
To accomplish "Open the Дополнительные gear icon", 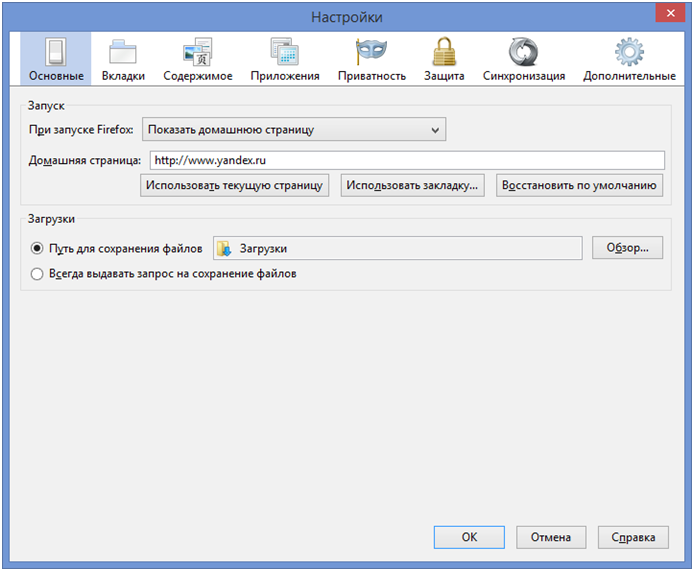I will 629,52.
